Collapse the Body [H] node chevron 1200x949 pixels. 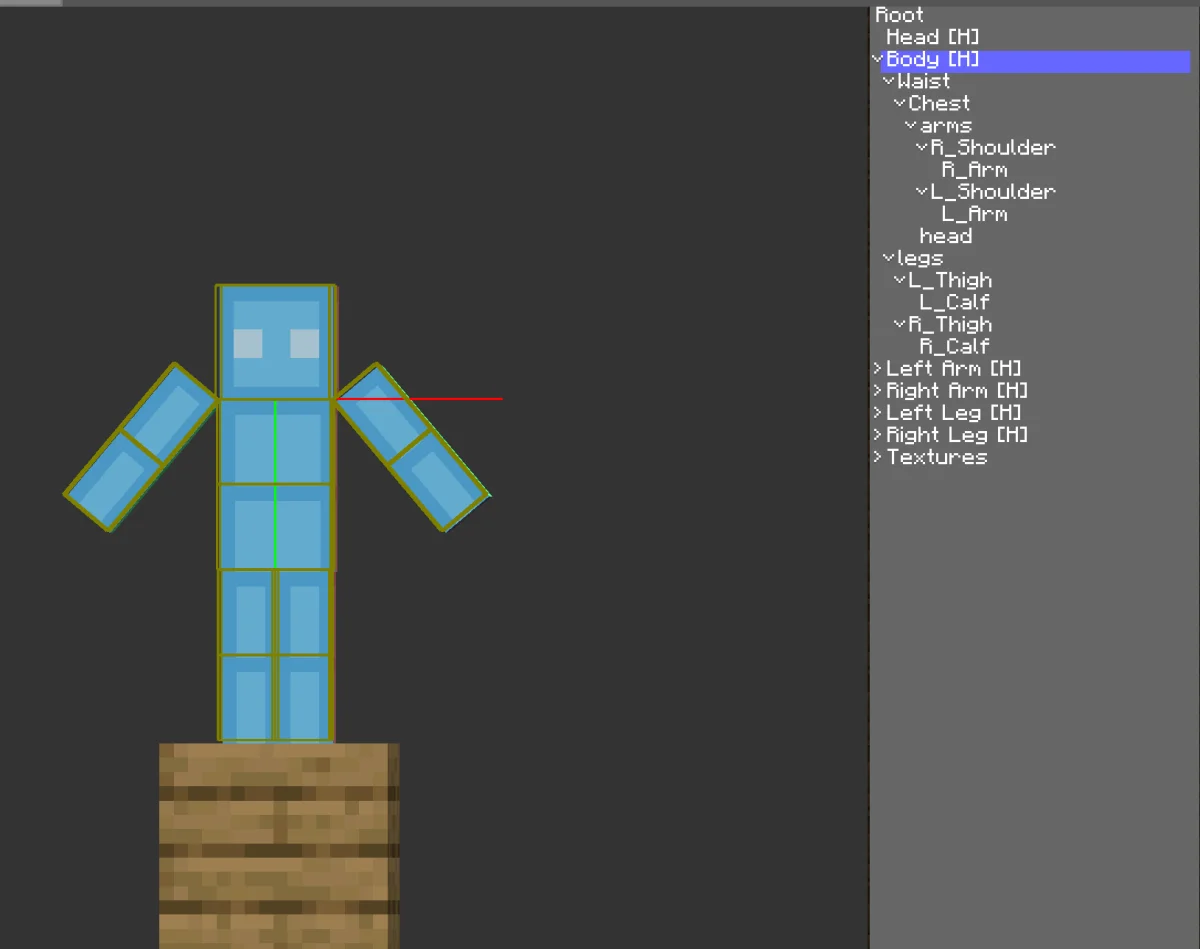coord(878,60)
